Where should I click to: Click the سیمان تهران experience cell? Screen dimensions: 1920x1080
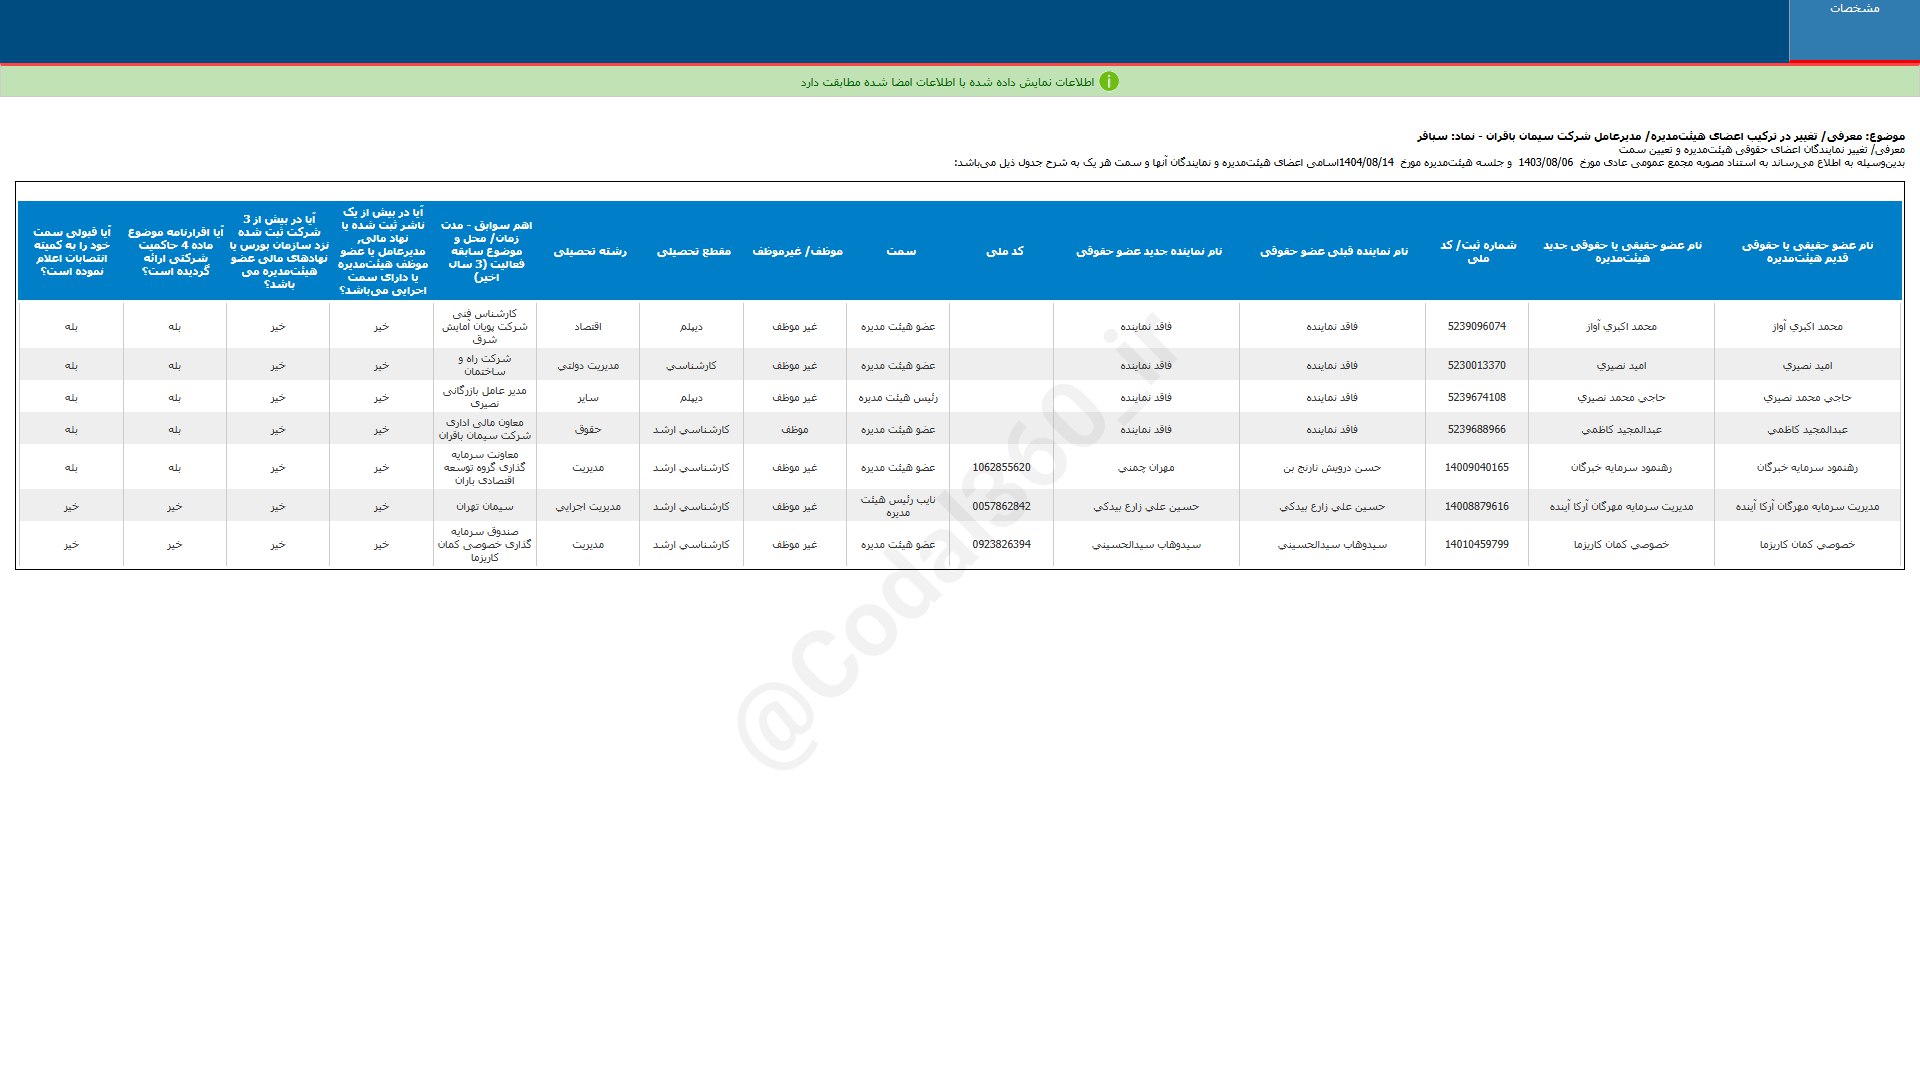click(x=484, y=506)
